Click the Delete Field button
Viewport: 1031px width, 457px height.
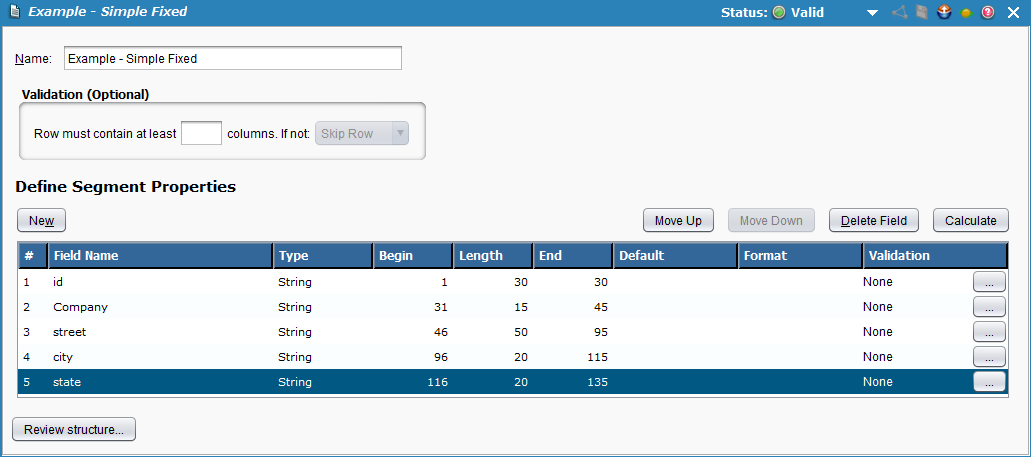[873, 220]
